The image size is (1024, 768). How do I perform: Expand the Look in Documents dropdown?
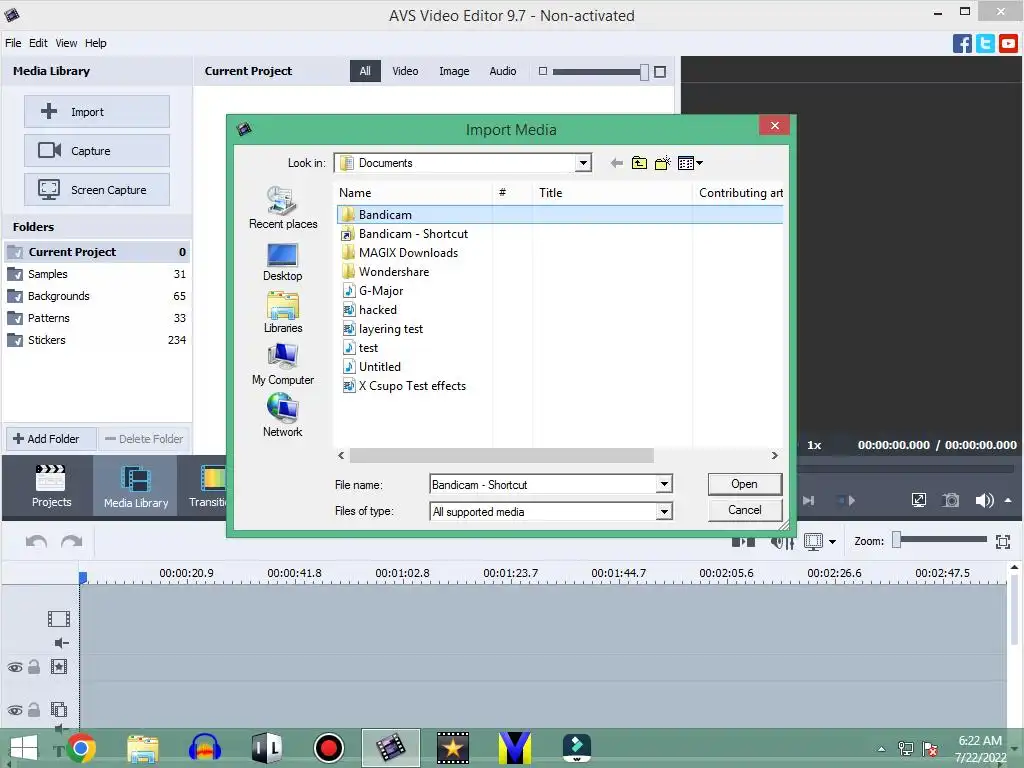583,163
